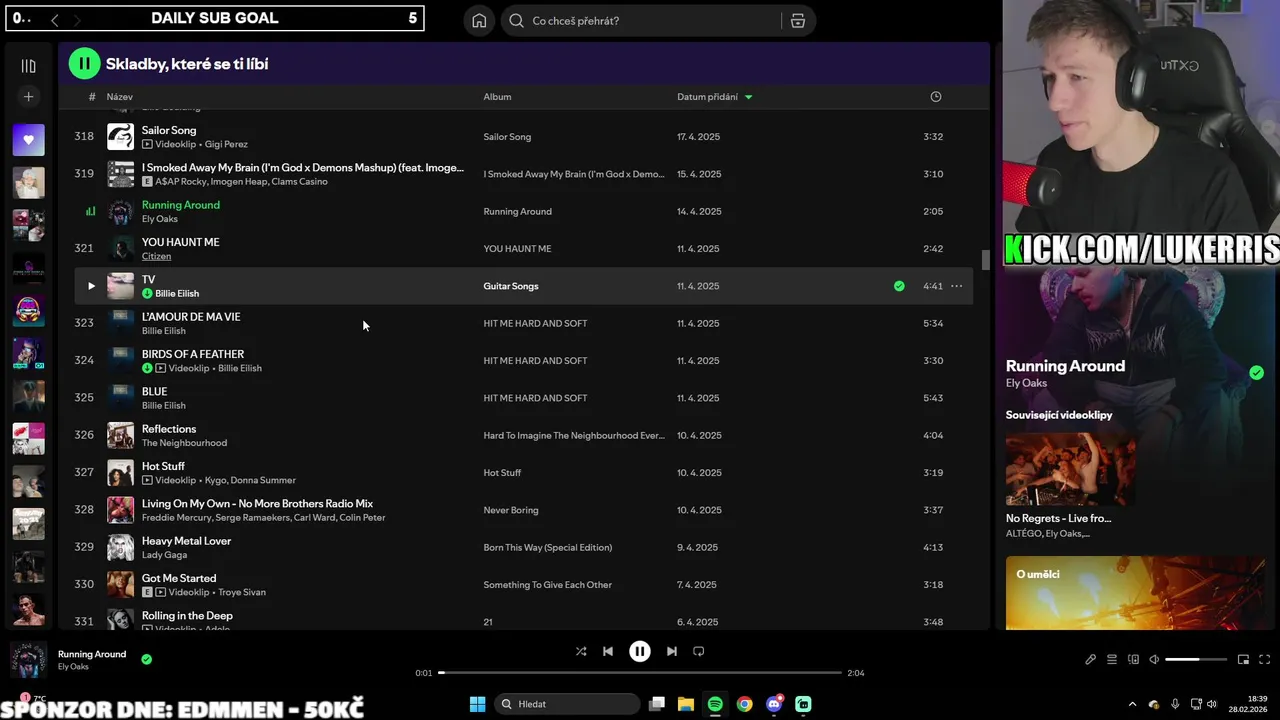
Task: Adjust the volume slider
Action: point(1196,660)
